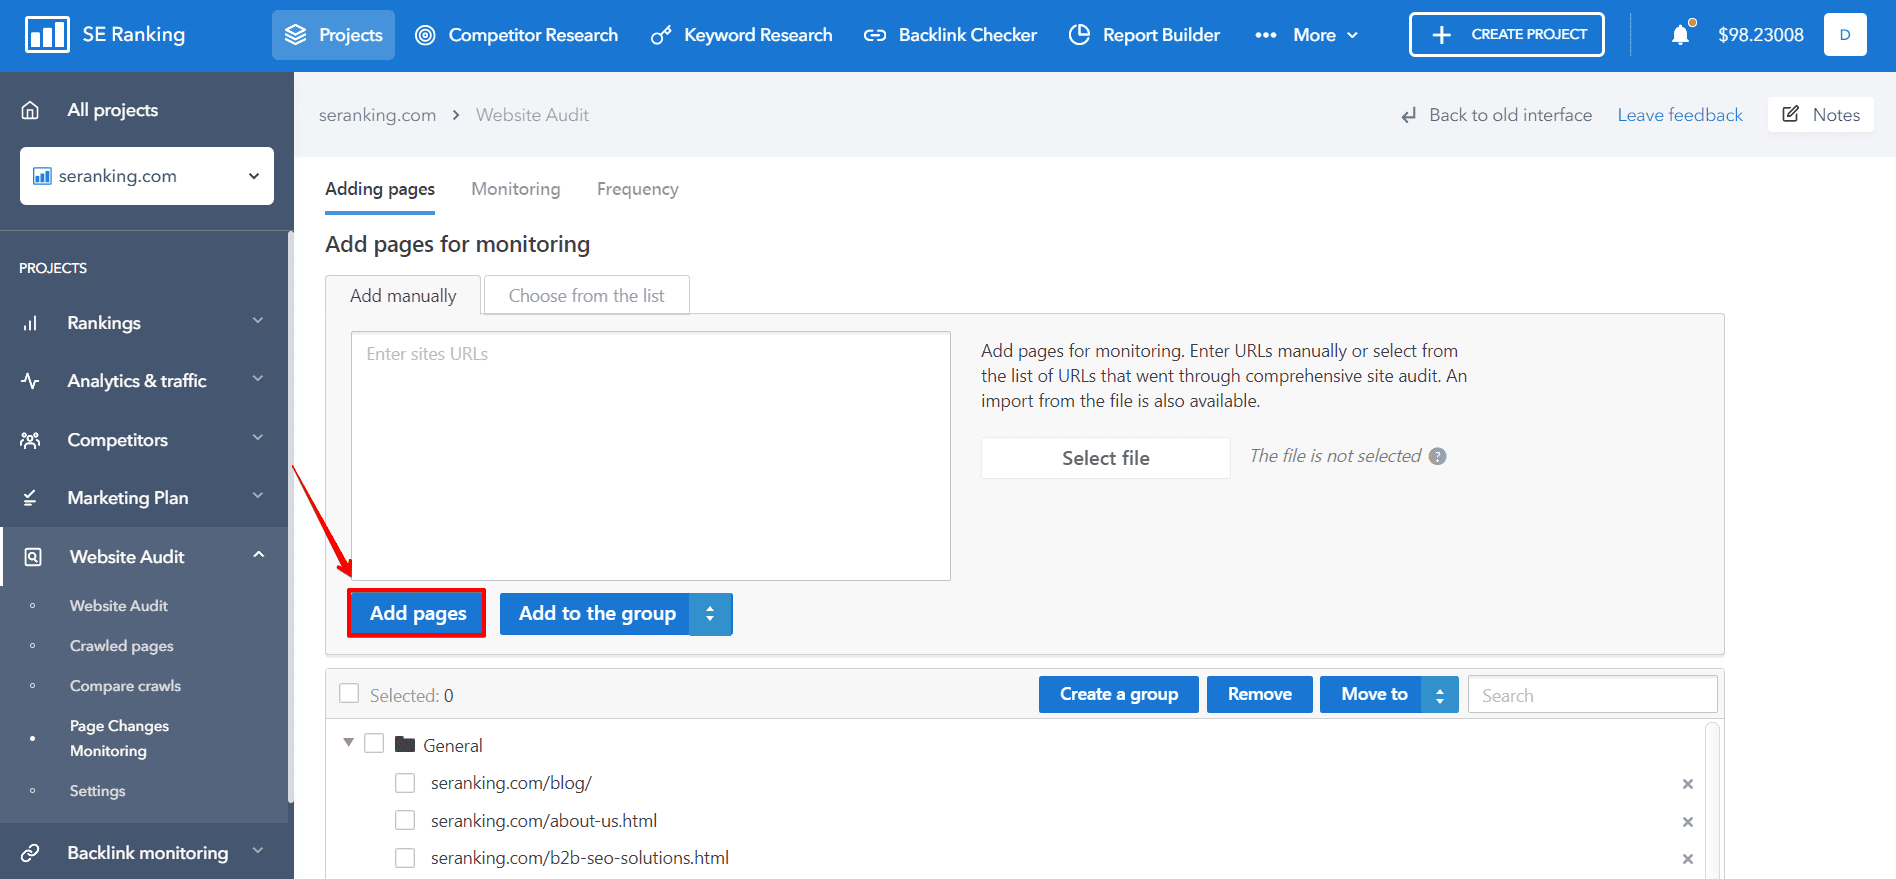Click the Search input field

pos(1593,695)
